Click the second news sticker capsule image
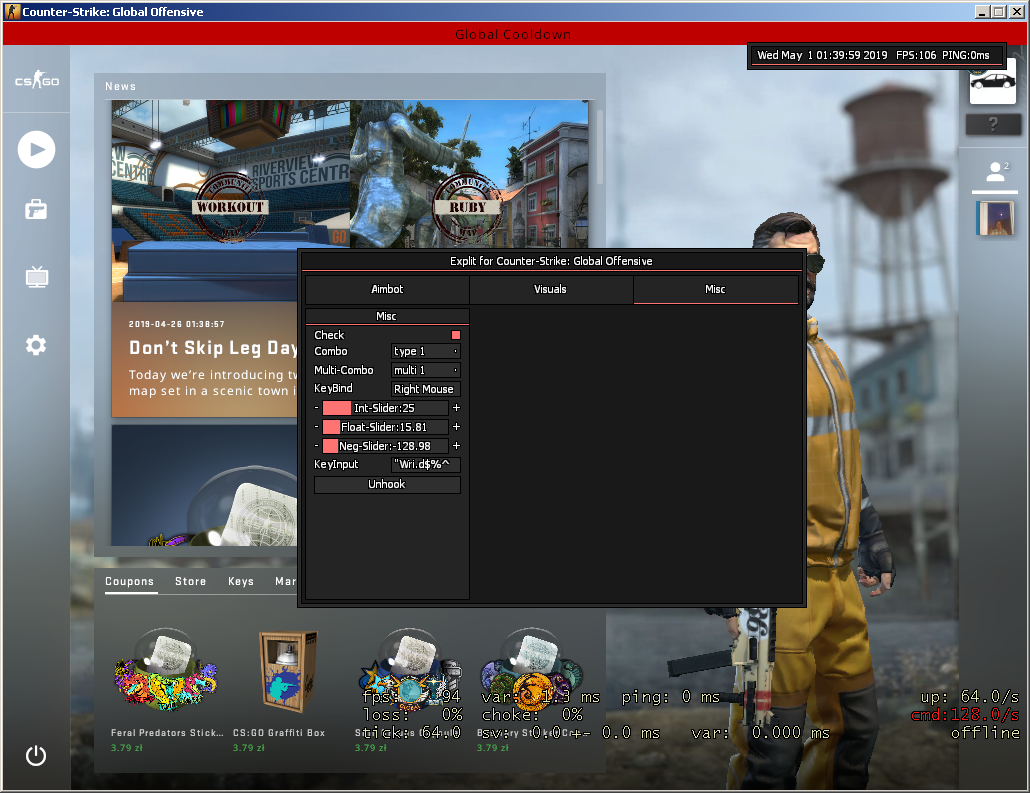The image size is (1030, 793). (x=204, y=486)
